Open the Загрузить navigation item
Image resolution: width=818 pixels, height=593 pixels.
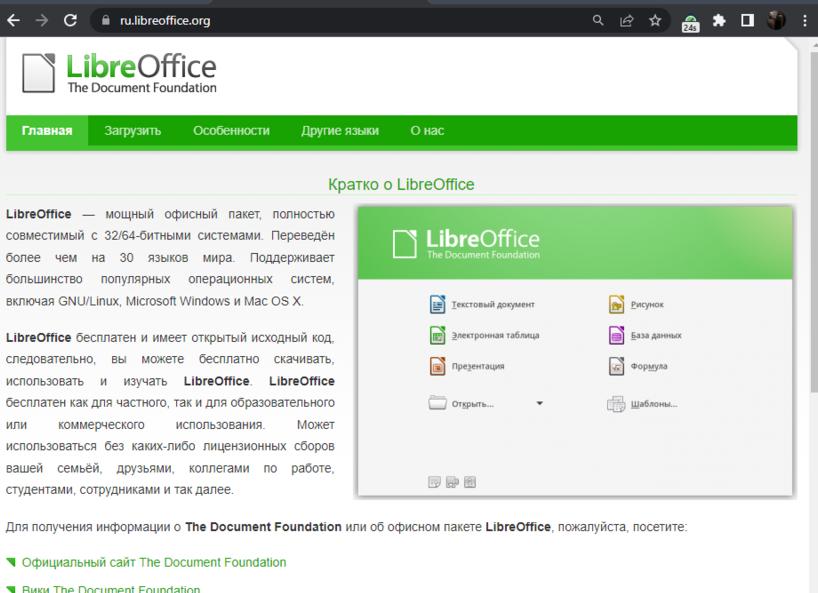[x=133, y=130]
